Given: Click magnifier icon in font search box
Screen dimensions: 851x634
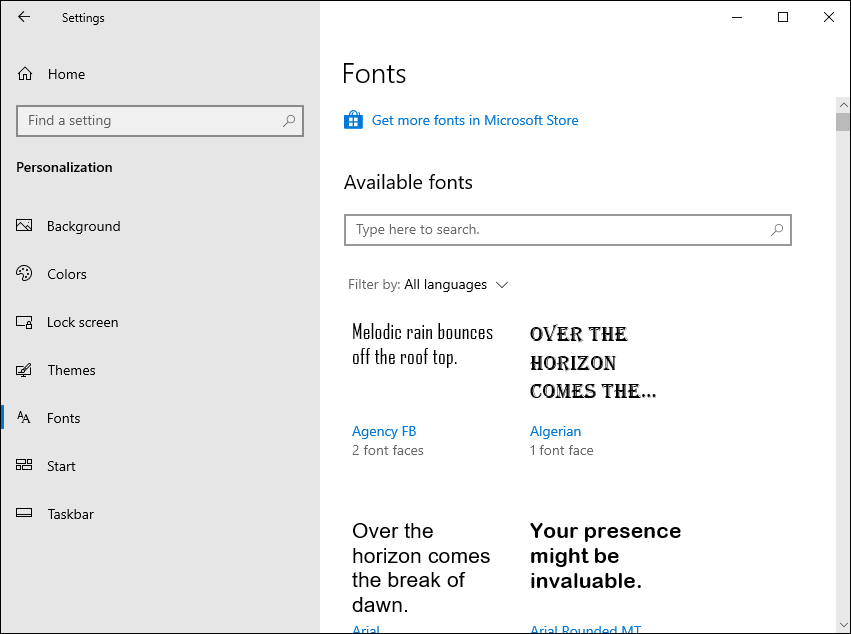Looking at the screenshot, I should click(776, 230).
